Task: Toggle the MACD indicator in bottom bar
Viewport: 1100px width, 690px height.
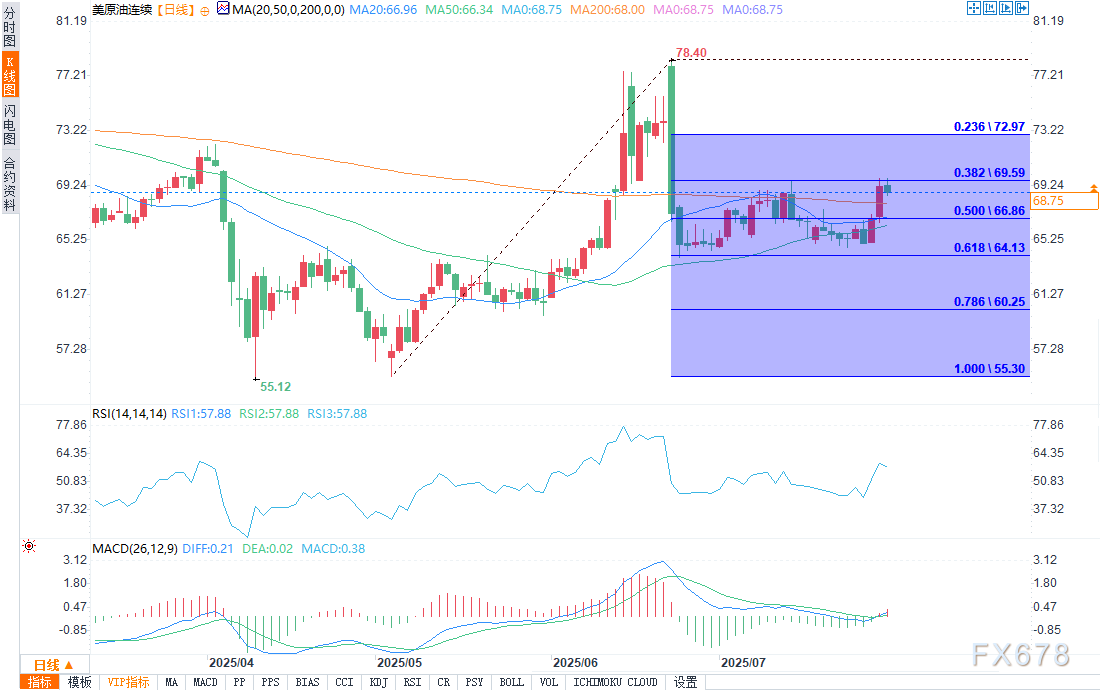Action: coord(205,682)
